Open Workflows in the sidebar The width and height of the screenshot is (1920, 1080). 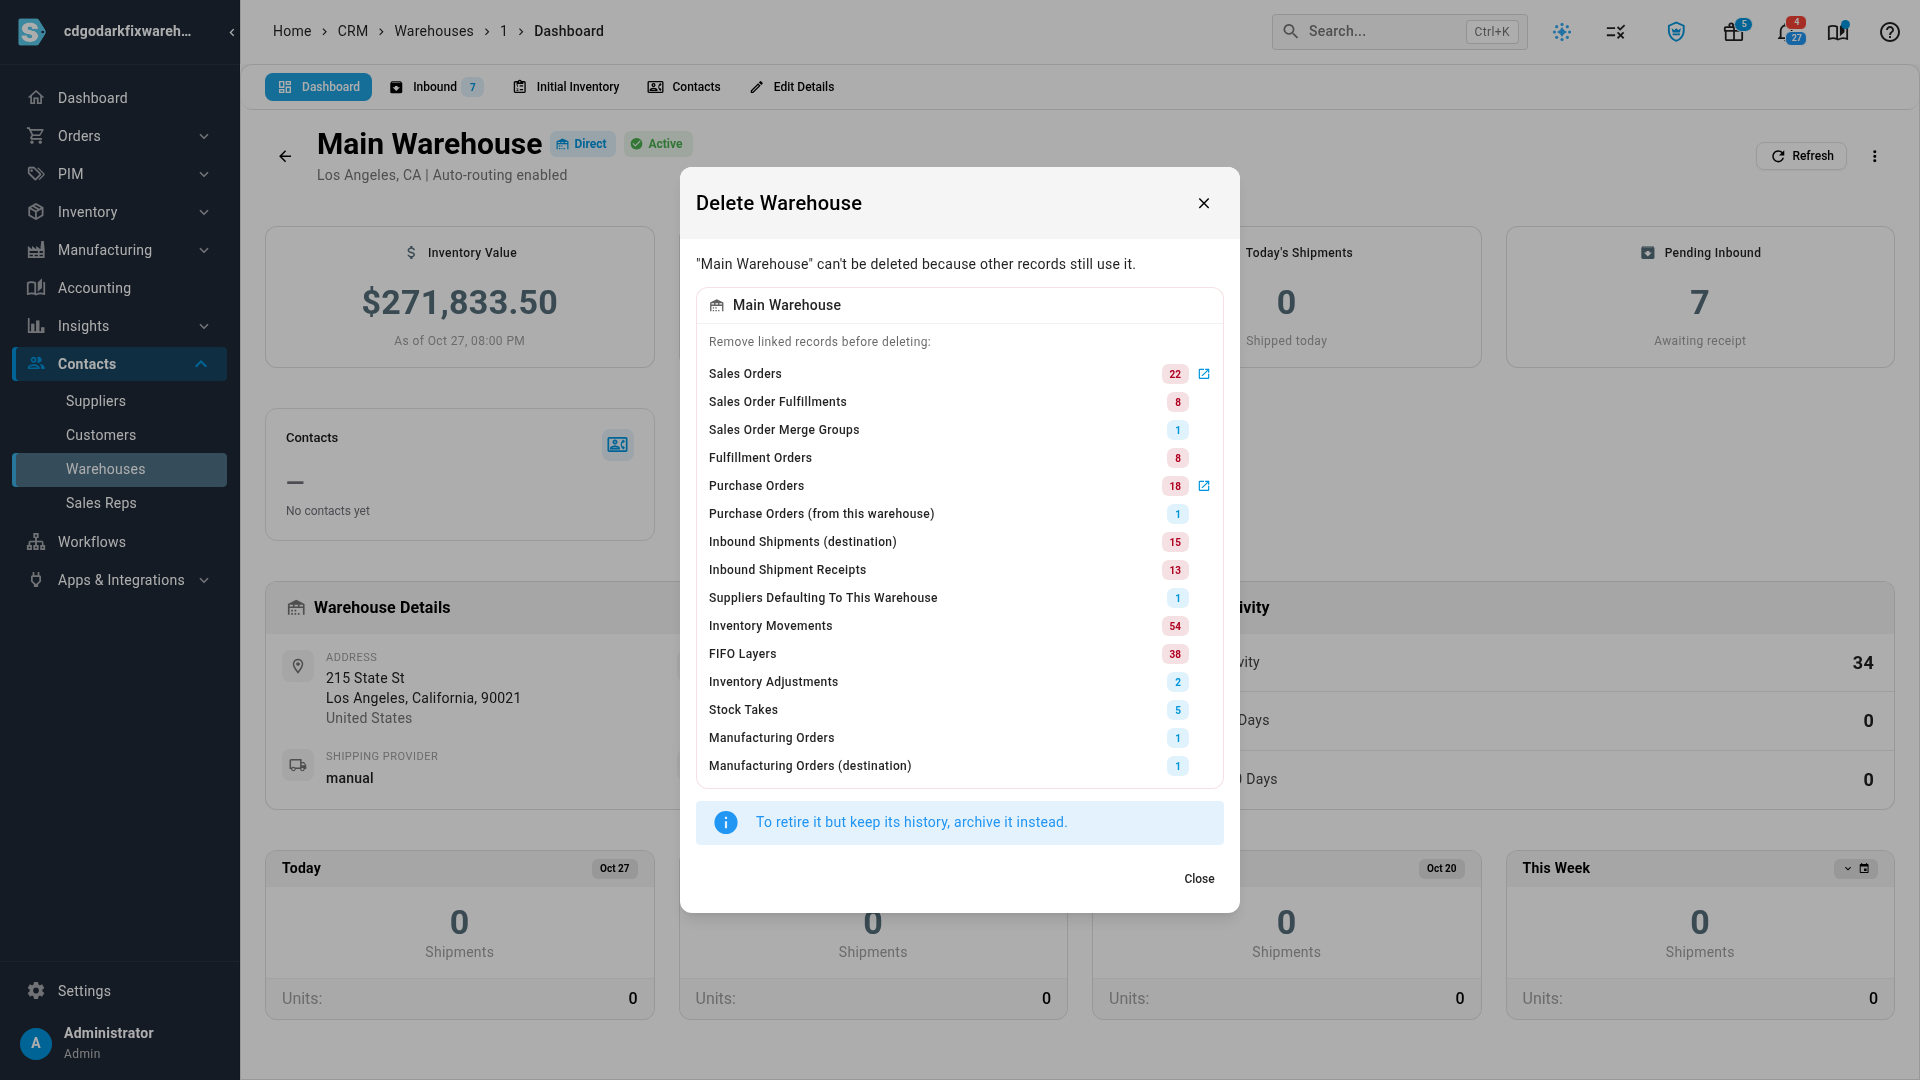tap(92, 542)
